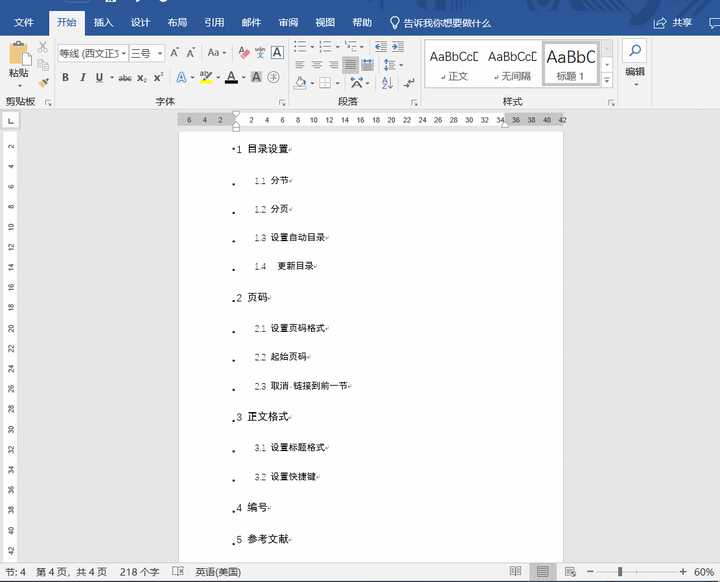Switch to Print Layout view icon
720x582 pixels.
(x=542, y=571)
